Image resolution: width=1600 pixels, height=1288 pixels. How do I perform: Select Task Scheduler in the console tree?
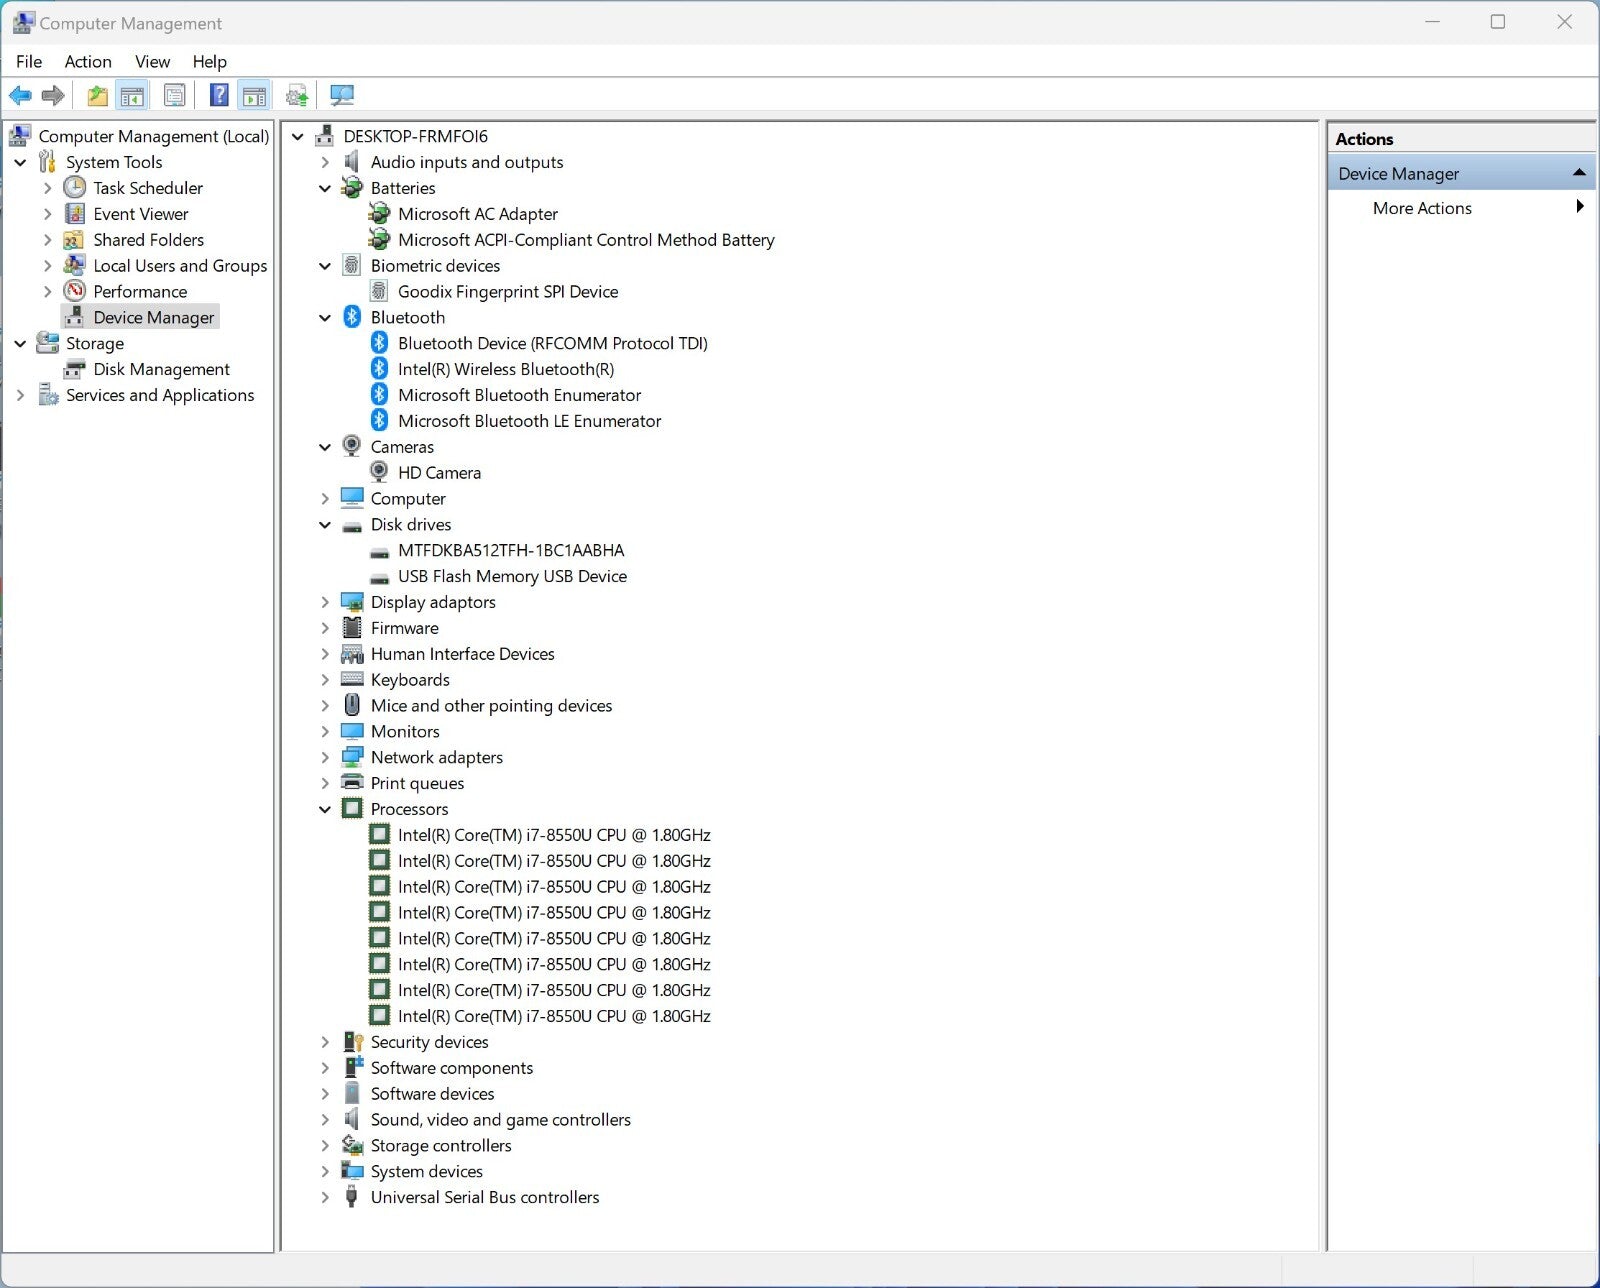click(x=148, y=188)
